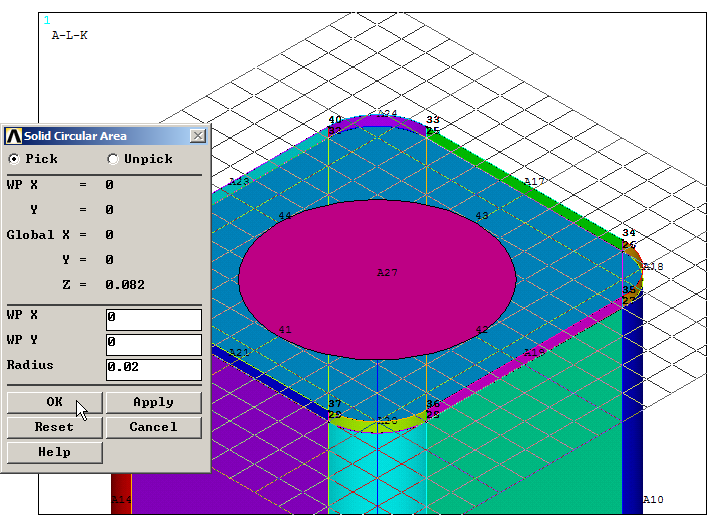Confirm with the OK button
This screenshot has width=720, height=528.
click(55, 402)
